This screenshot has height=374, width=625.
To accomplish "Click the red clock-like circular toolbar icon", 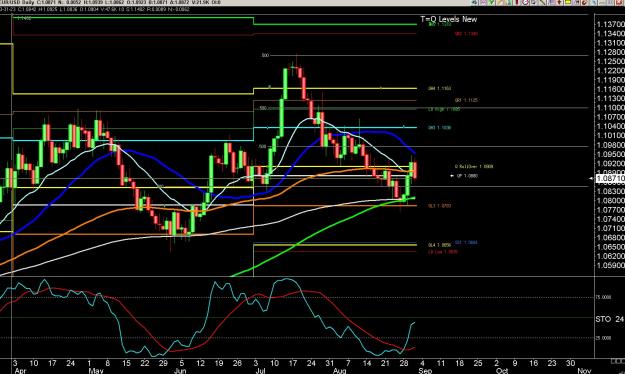I will click(x=525, y=2).
